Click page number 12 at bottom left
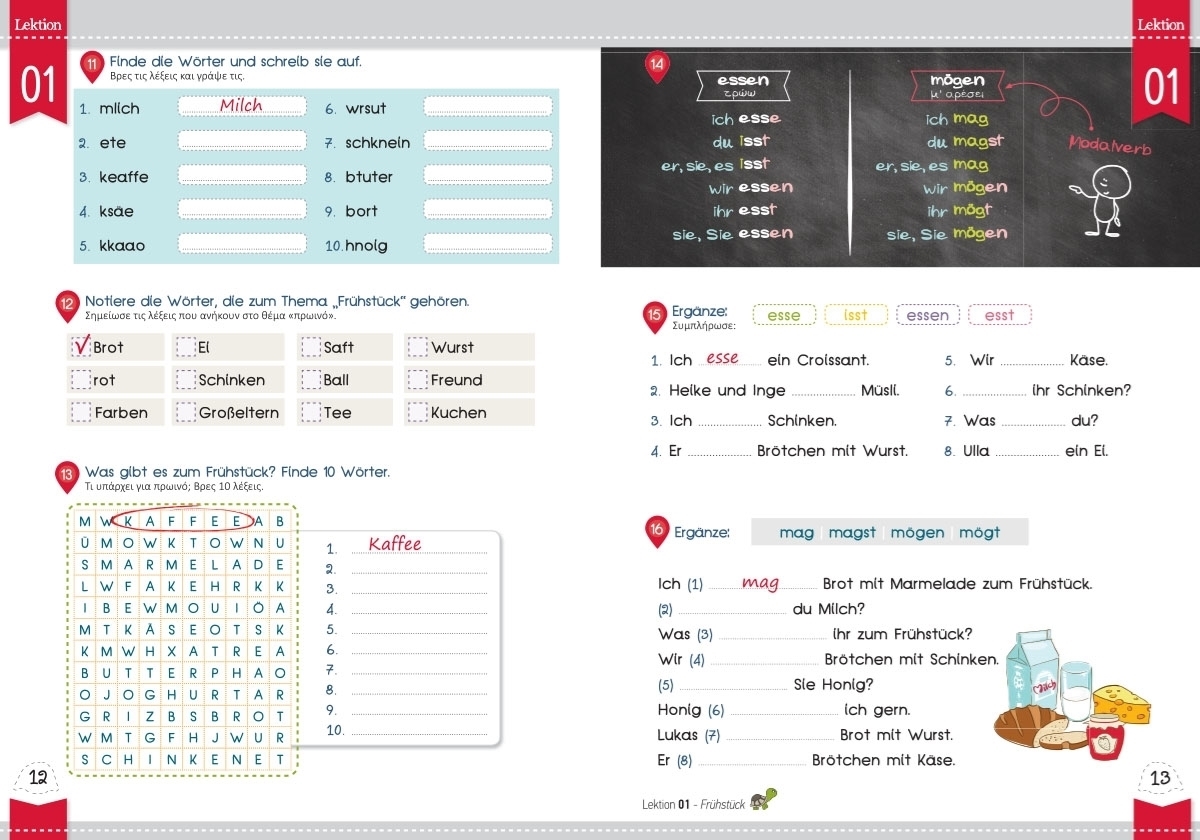This screenshot has height=840, width=1200. click(x=39, y=778)
